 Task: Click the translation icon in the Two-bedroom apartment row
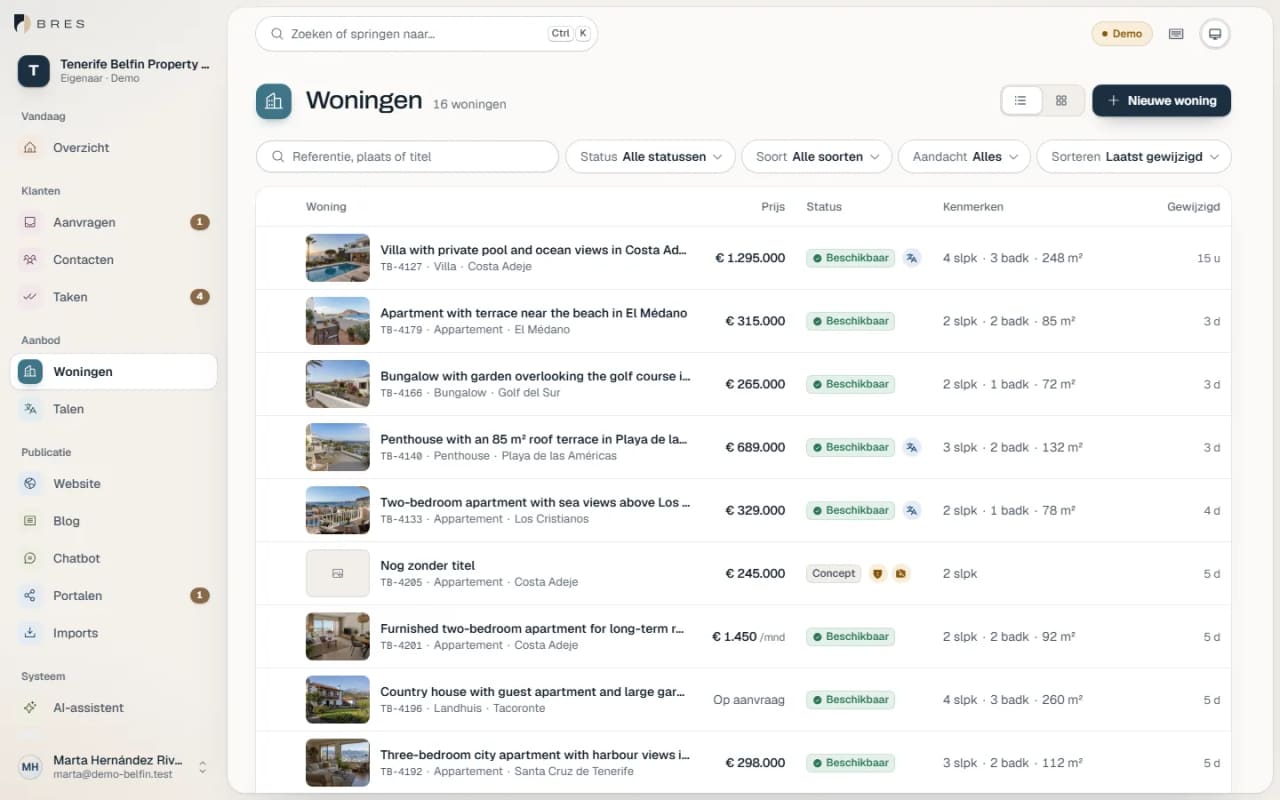tap(912, 510)
